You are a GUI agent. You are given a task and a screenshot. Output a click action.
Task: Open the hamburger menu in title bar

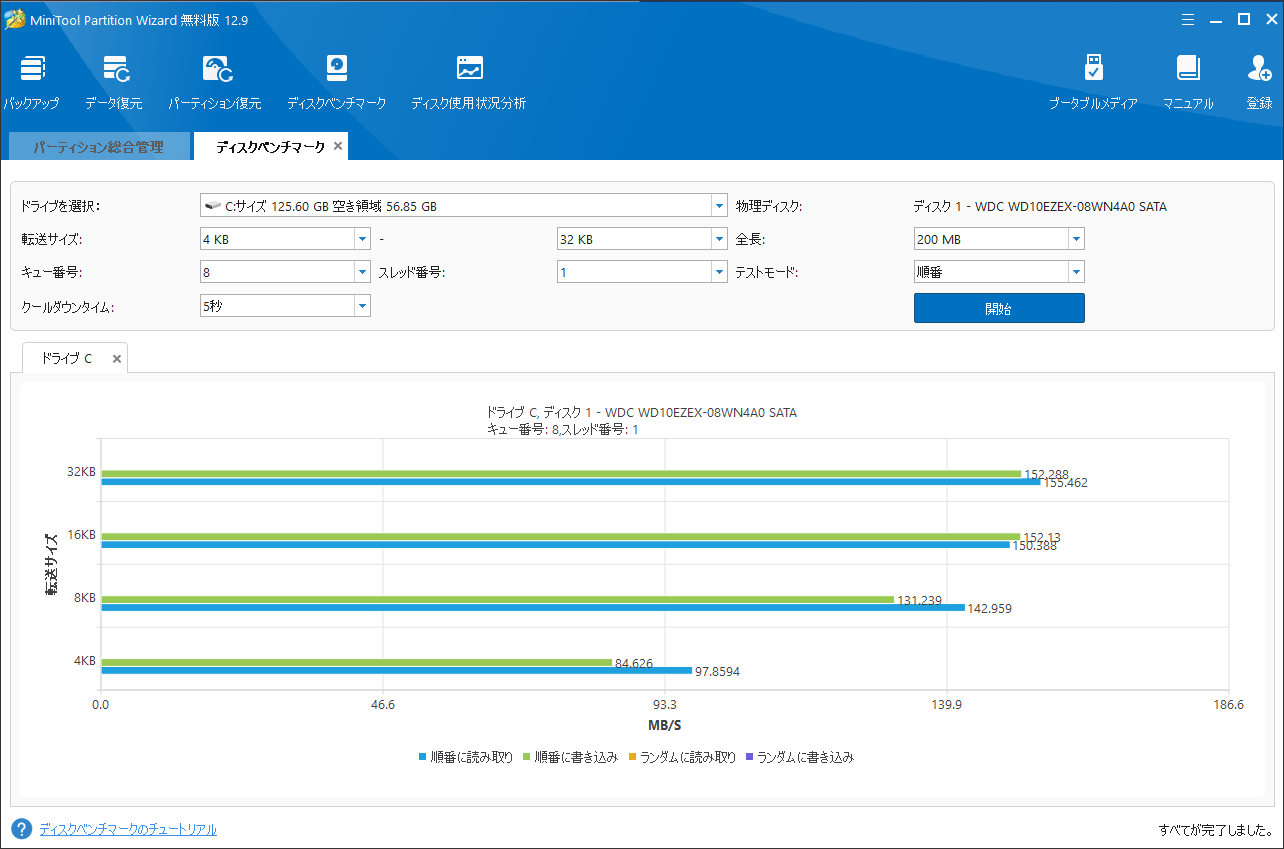(1187, 19)
